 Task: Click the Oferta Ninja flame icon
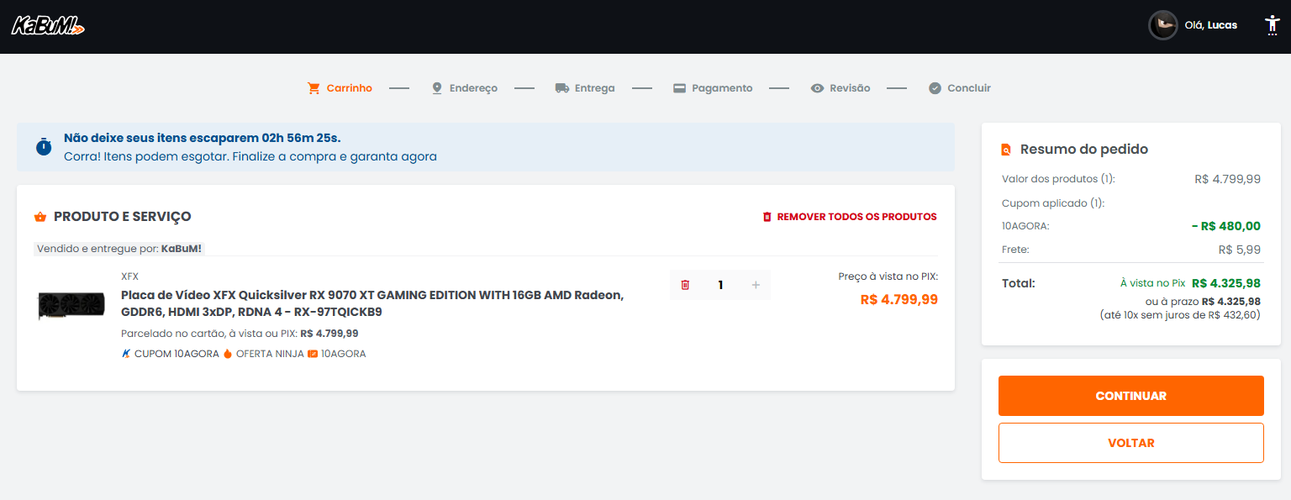[x=227, y=354]
